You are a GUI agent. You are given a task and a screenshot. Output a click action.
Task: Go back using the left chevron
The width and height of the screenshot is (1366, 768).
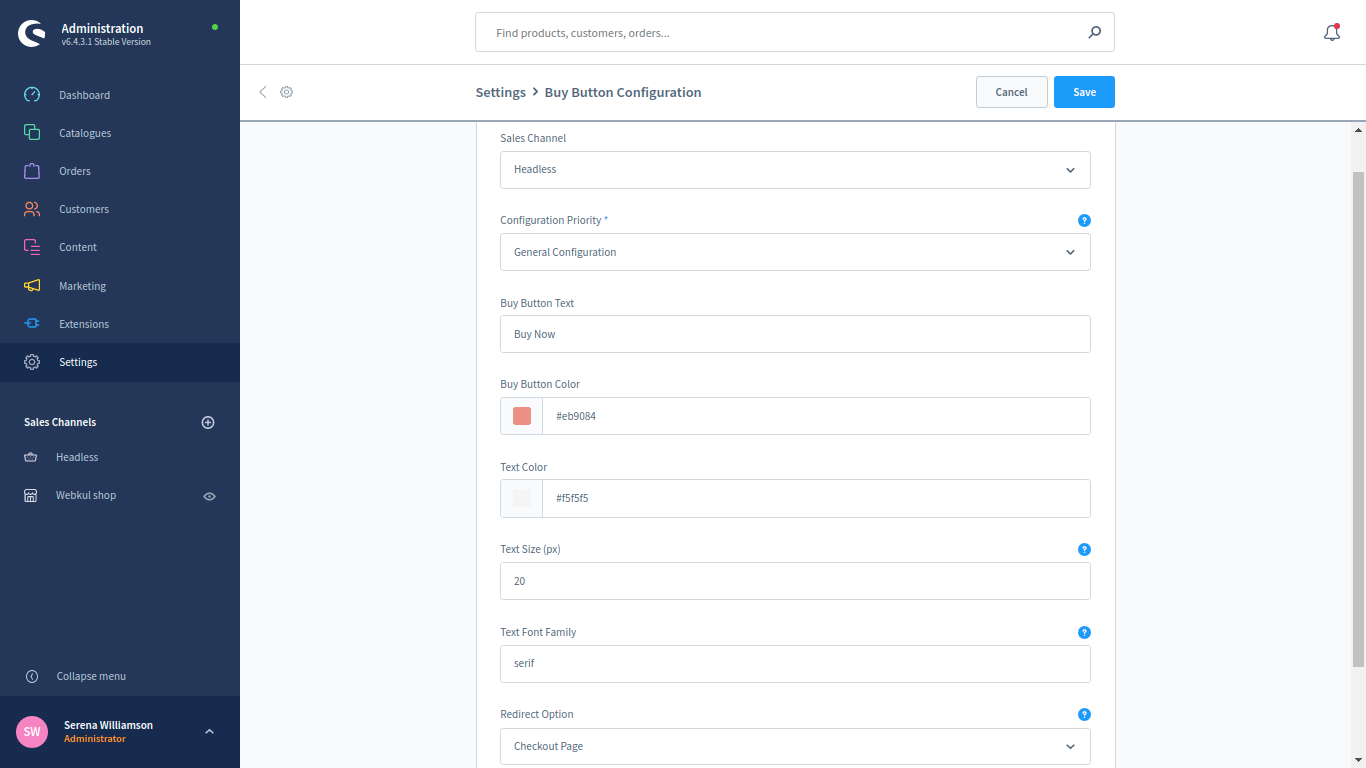click(263, 92)
